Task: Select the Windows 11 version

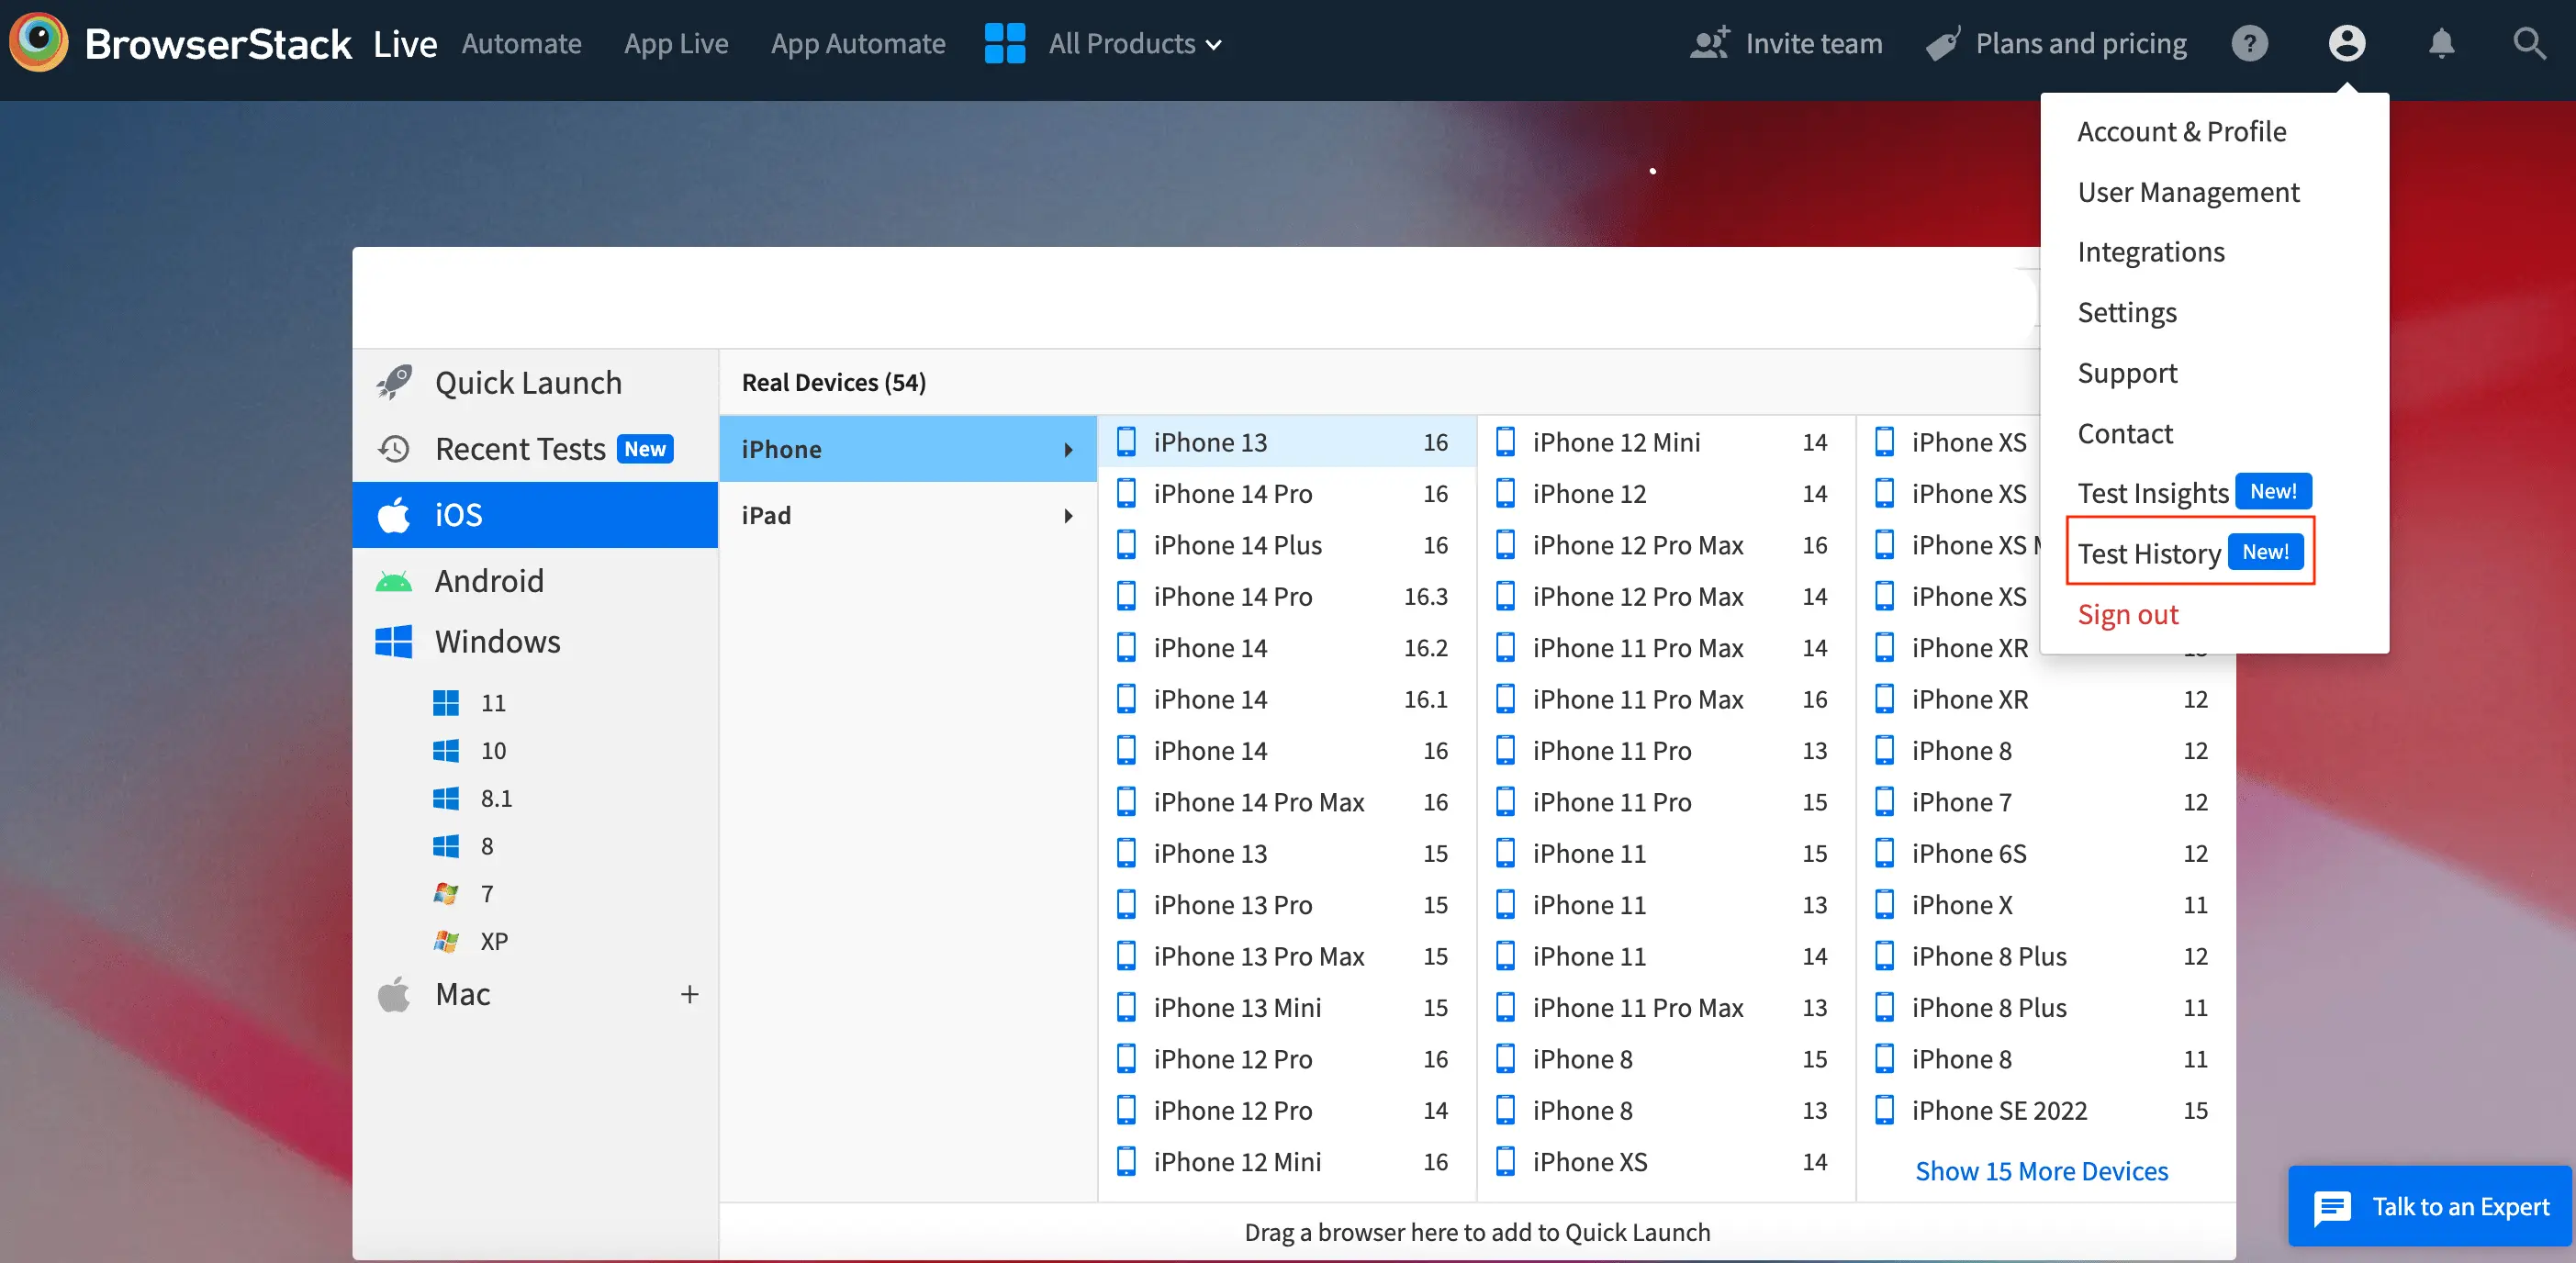Action: (x=493, y=702)
